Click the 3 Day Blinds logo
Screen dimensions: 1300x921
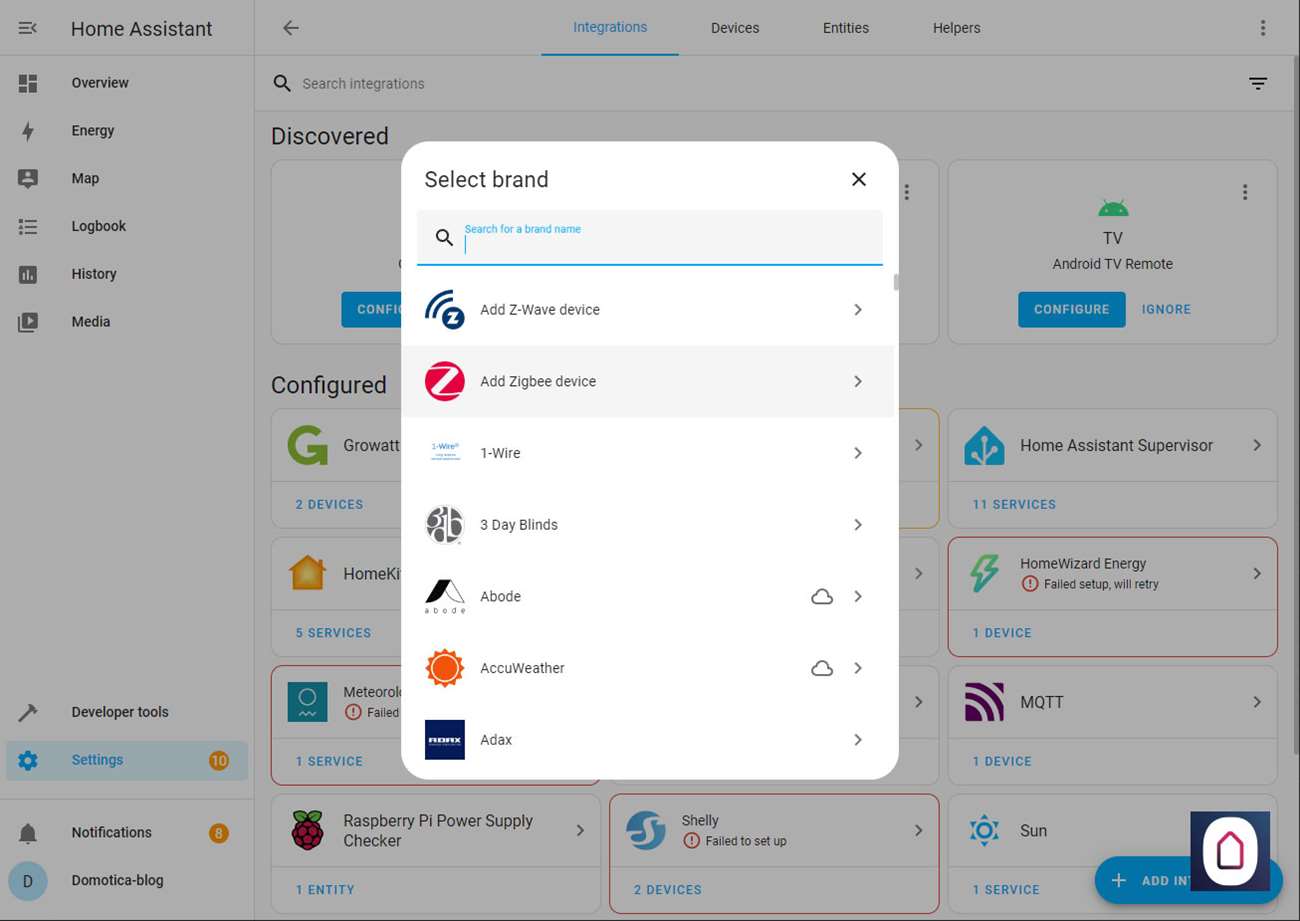pos(444,525)
